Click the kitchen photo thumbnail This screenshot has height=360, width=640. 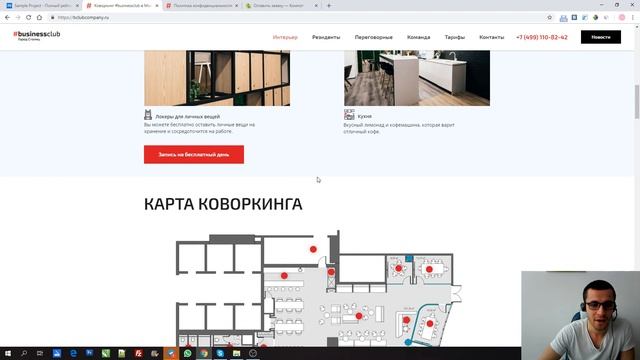[417, 78]
